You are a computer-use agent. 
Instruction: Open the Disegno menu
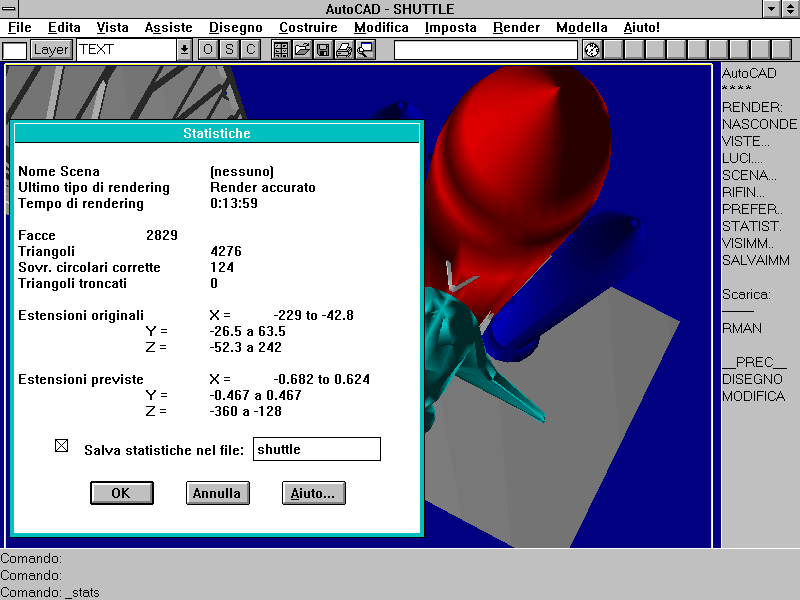(x=236, y=28)
